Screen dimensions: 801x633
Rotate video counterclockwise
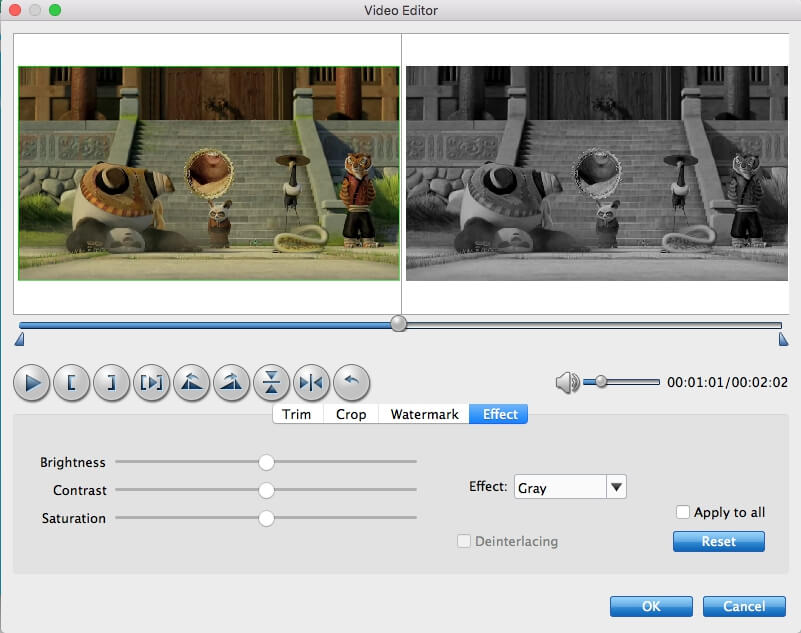point(191,383)
